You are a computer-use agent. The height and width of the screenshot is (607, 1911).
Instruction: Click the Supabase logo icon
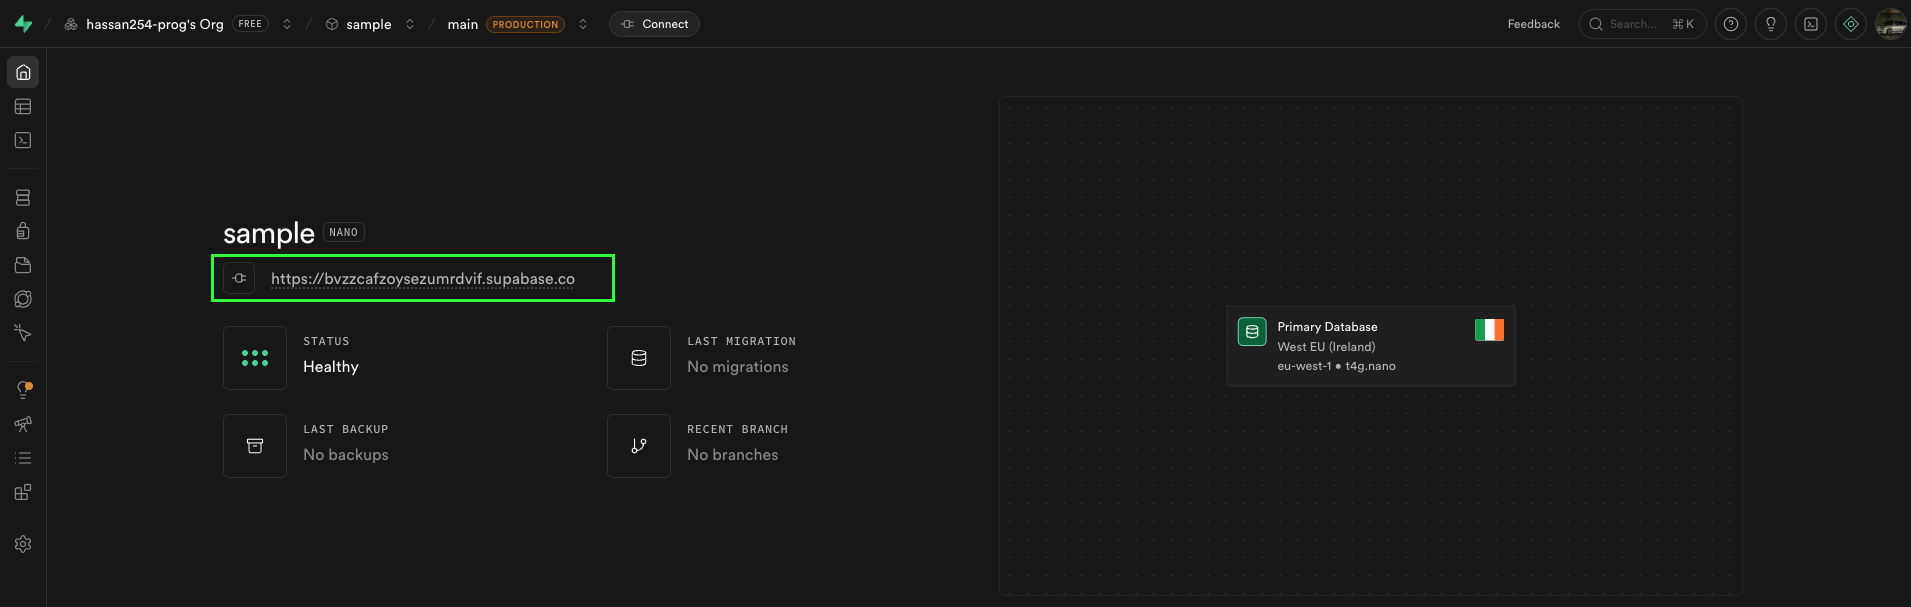pos(23,24)
